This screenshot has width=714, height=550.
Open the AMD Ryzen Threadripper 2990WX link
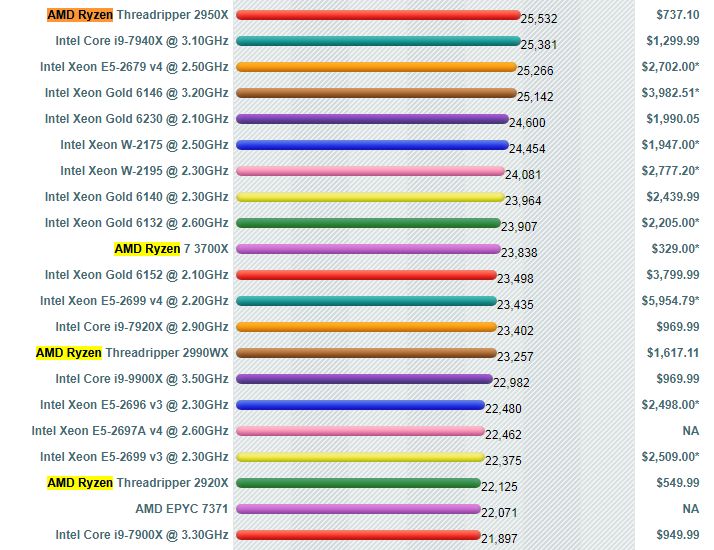point(132,353)
